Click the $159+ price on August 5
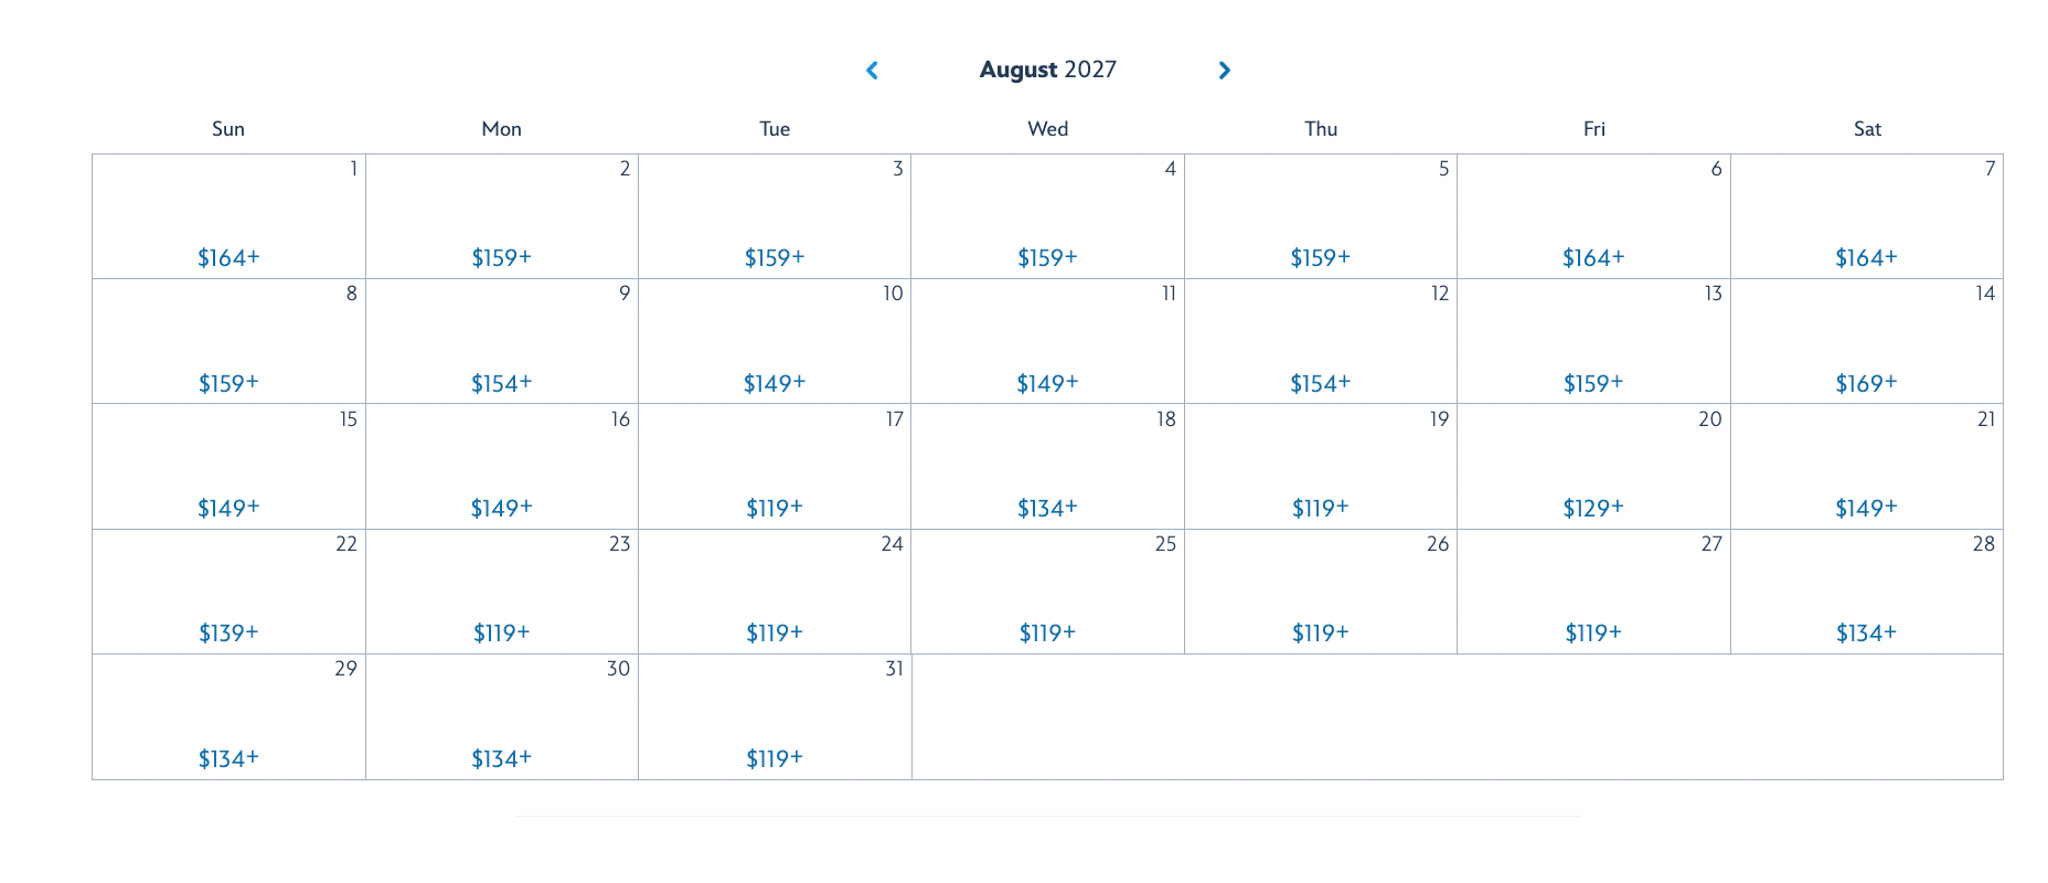Screen dimensions: 2048x883 pos(1320,258)
